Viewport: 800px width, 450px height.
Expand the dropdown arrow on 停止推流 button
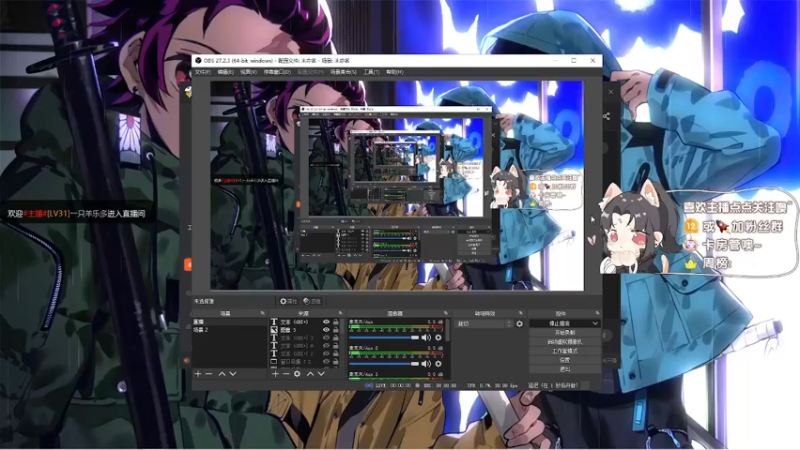(595, 323)
